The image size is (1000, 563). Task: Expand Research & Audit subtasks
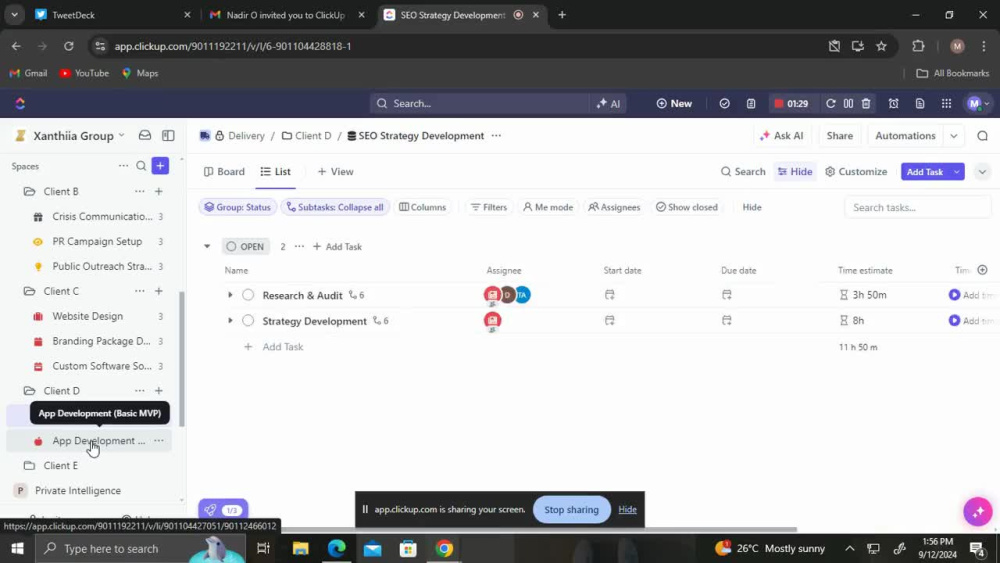230,295
